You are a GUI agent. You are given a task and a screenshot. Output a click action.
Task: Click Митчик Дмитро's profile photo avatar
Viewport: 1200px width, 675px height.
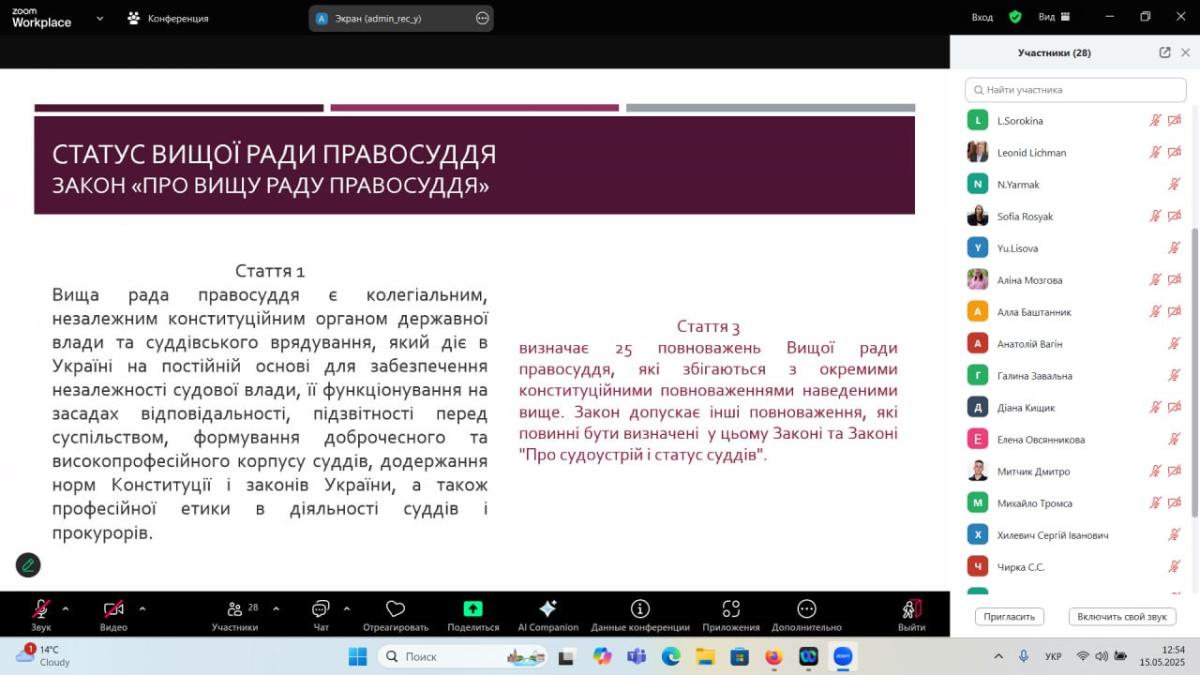[978, 471]
